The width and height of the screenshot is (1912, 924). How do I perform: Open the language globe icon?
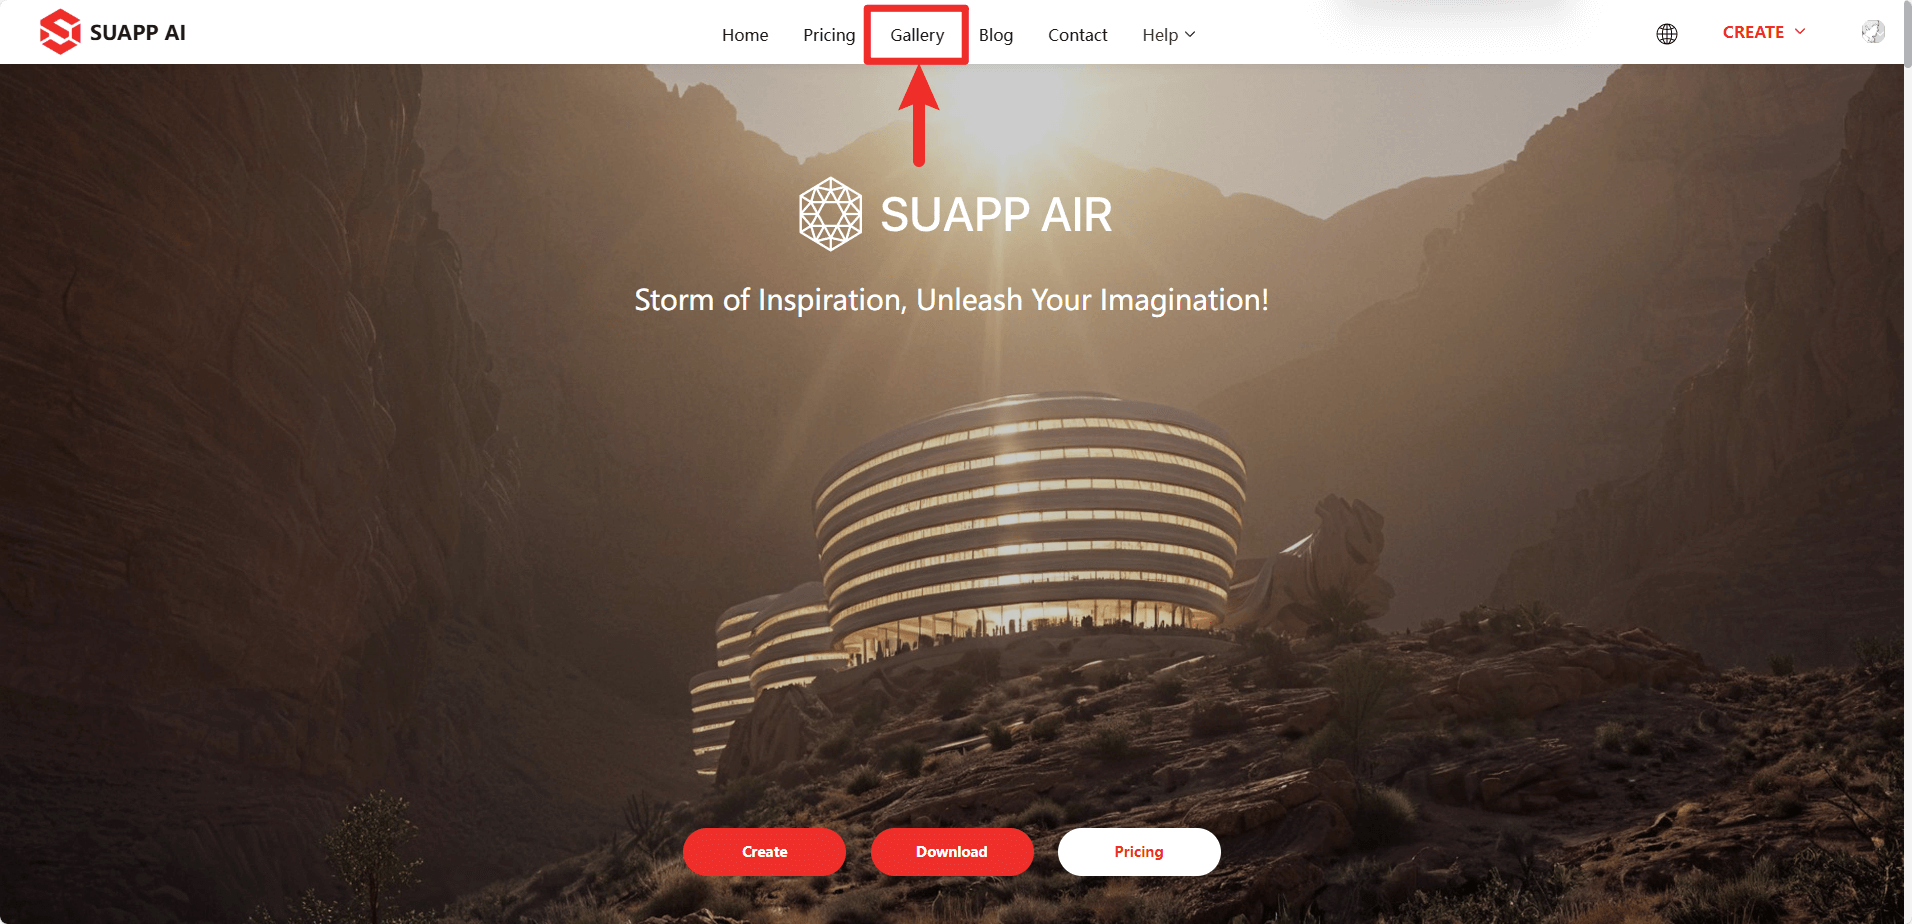[x=1667, y=34]
